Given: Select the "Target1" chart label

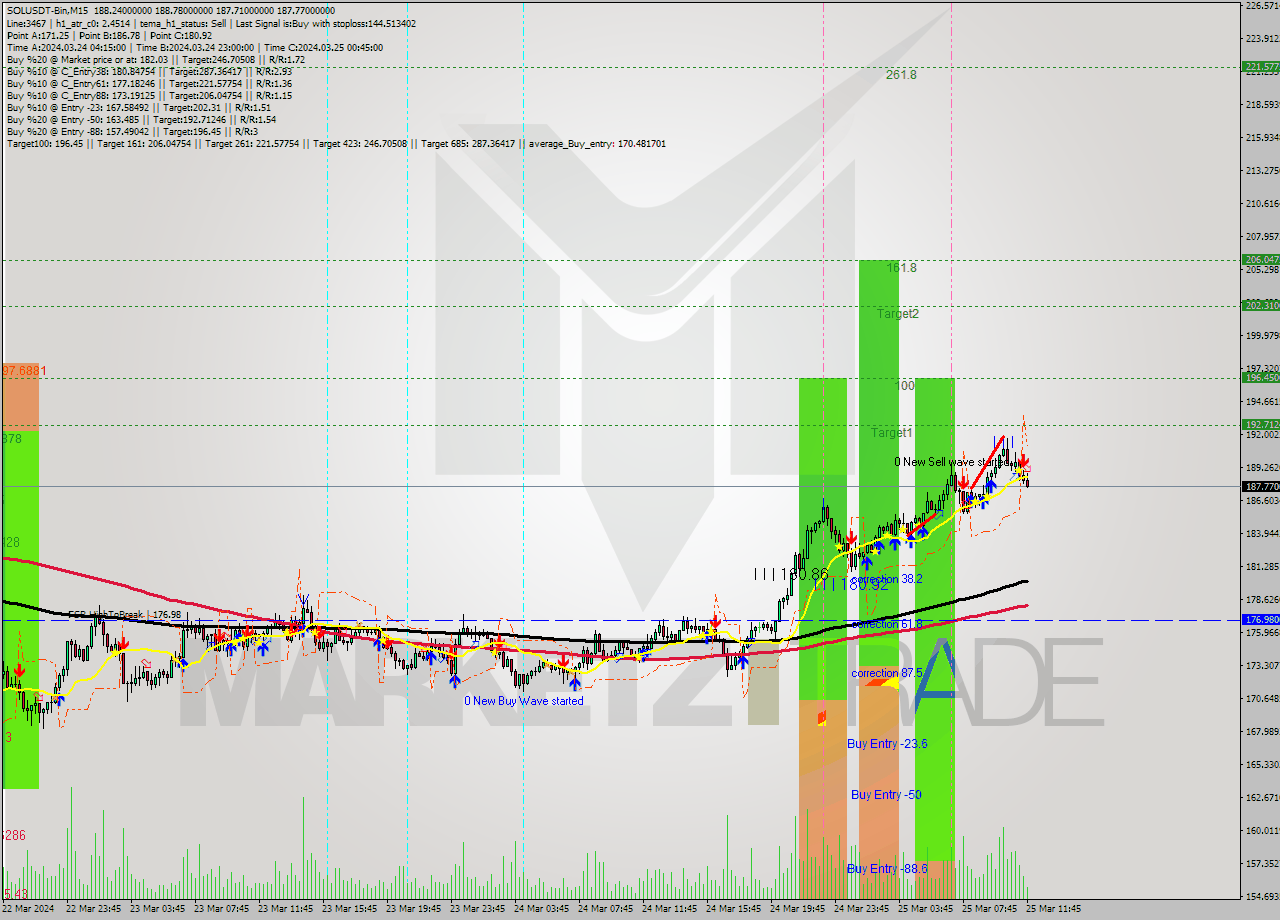Looking at the screenshot, I should (x=891, y=433).
